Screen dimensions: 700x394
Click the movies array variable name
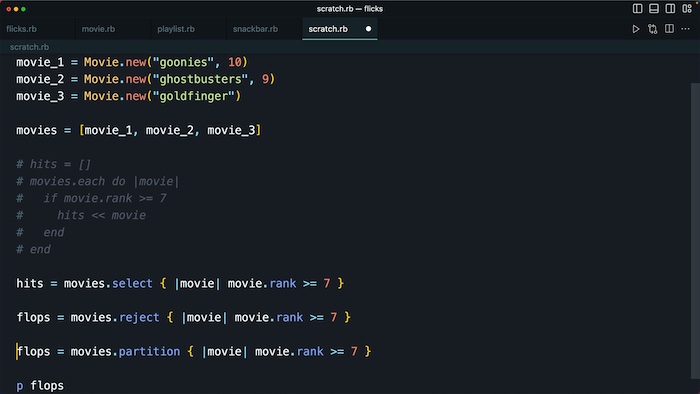[x=37, y=130]
